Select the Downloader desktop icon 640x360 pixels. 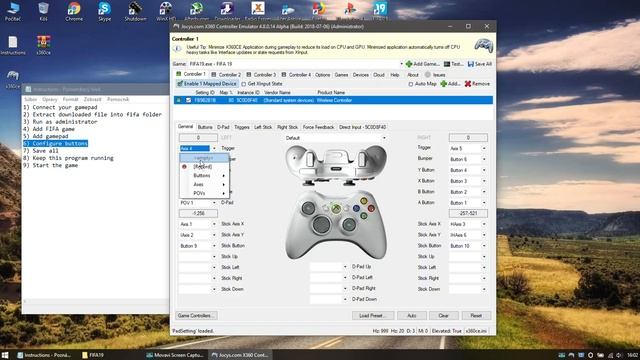pyautogui.click(x=227, y=11)
